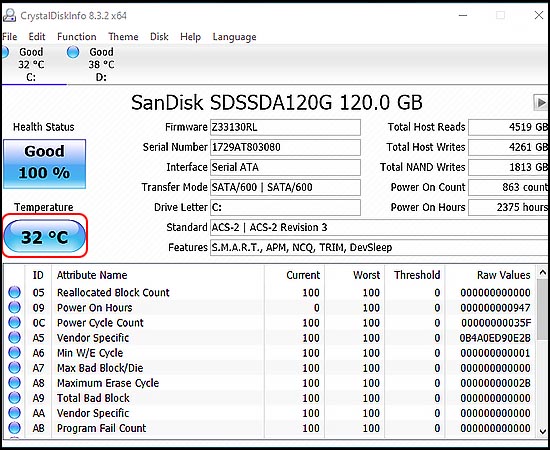Screen dimensions: 550x450
Task: Select the Reallocated Block Count text
Action: pos(113,293)
